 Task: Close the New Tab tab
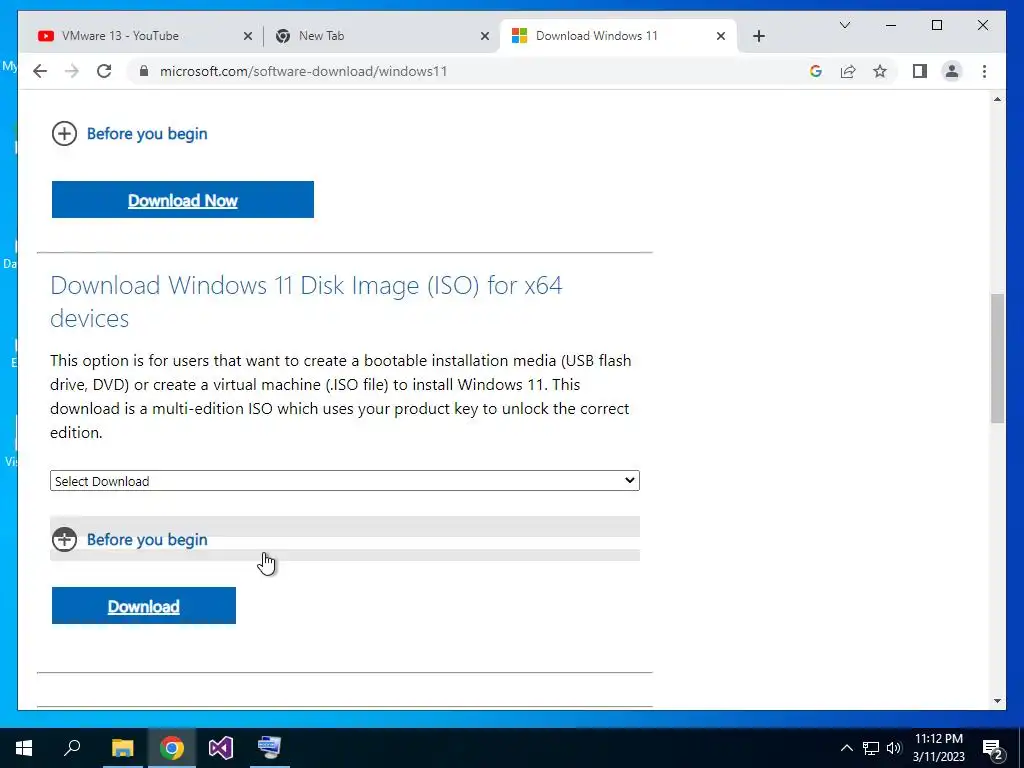click(x=485, y=36)
